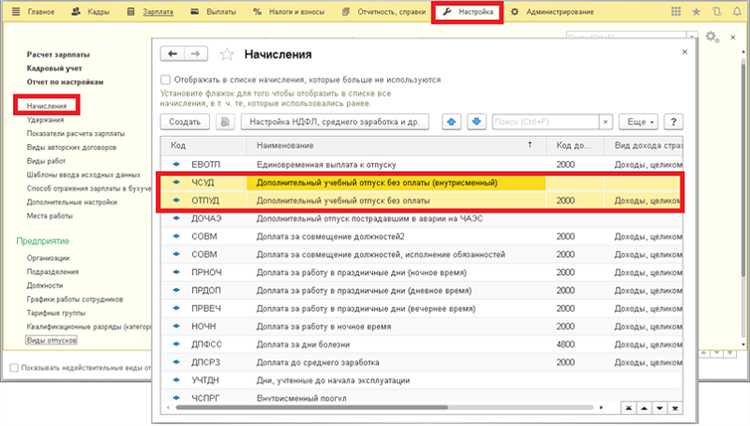Viewport: 750px width, 426px height.
Task: Click Доплата за совмещение должностей2 name
Action: click(x=330, y=237)
